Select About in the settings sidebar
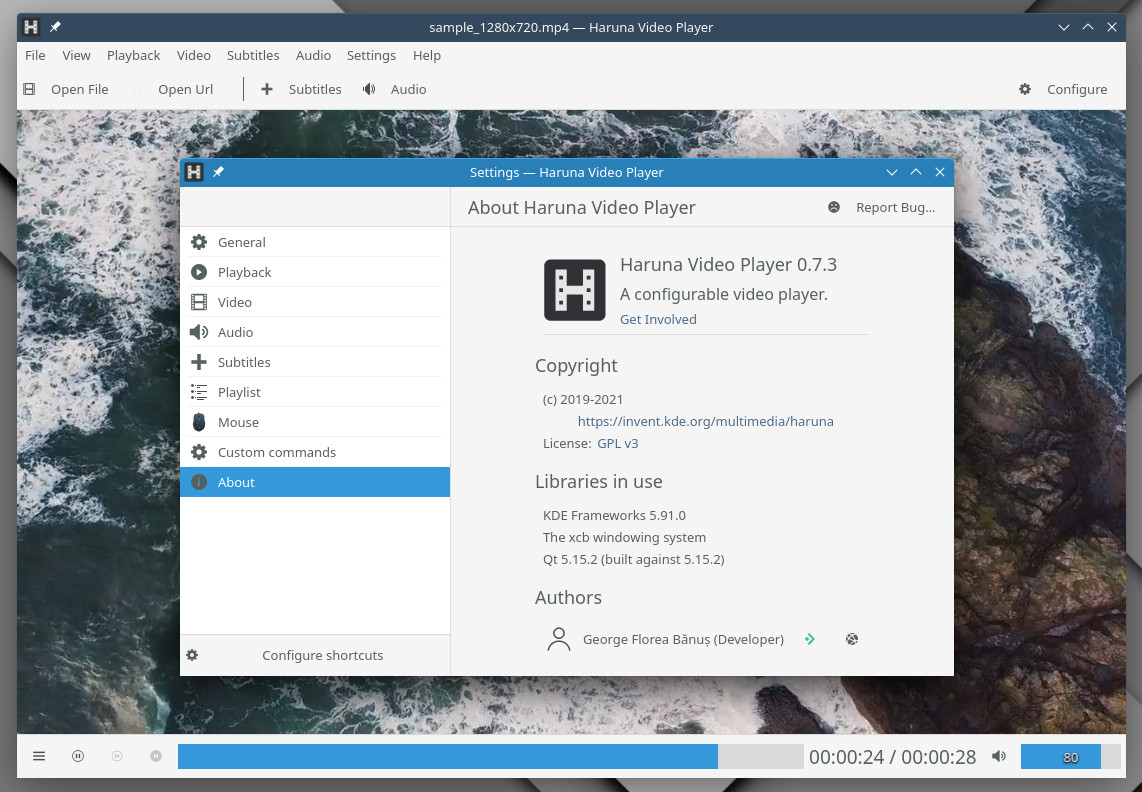 click(x=315, y=482)
